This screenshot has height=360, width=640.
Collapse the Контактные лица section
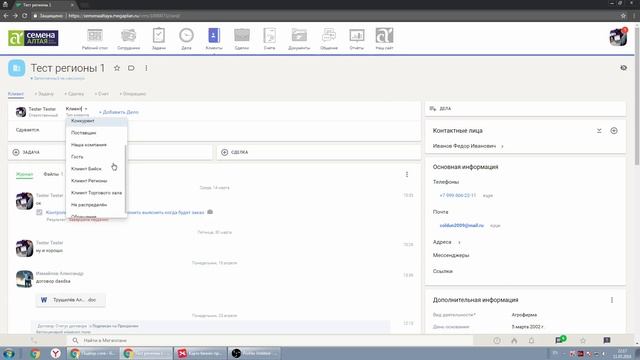(599, 131)
